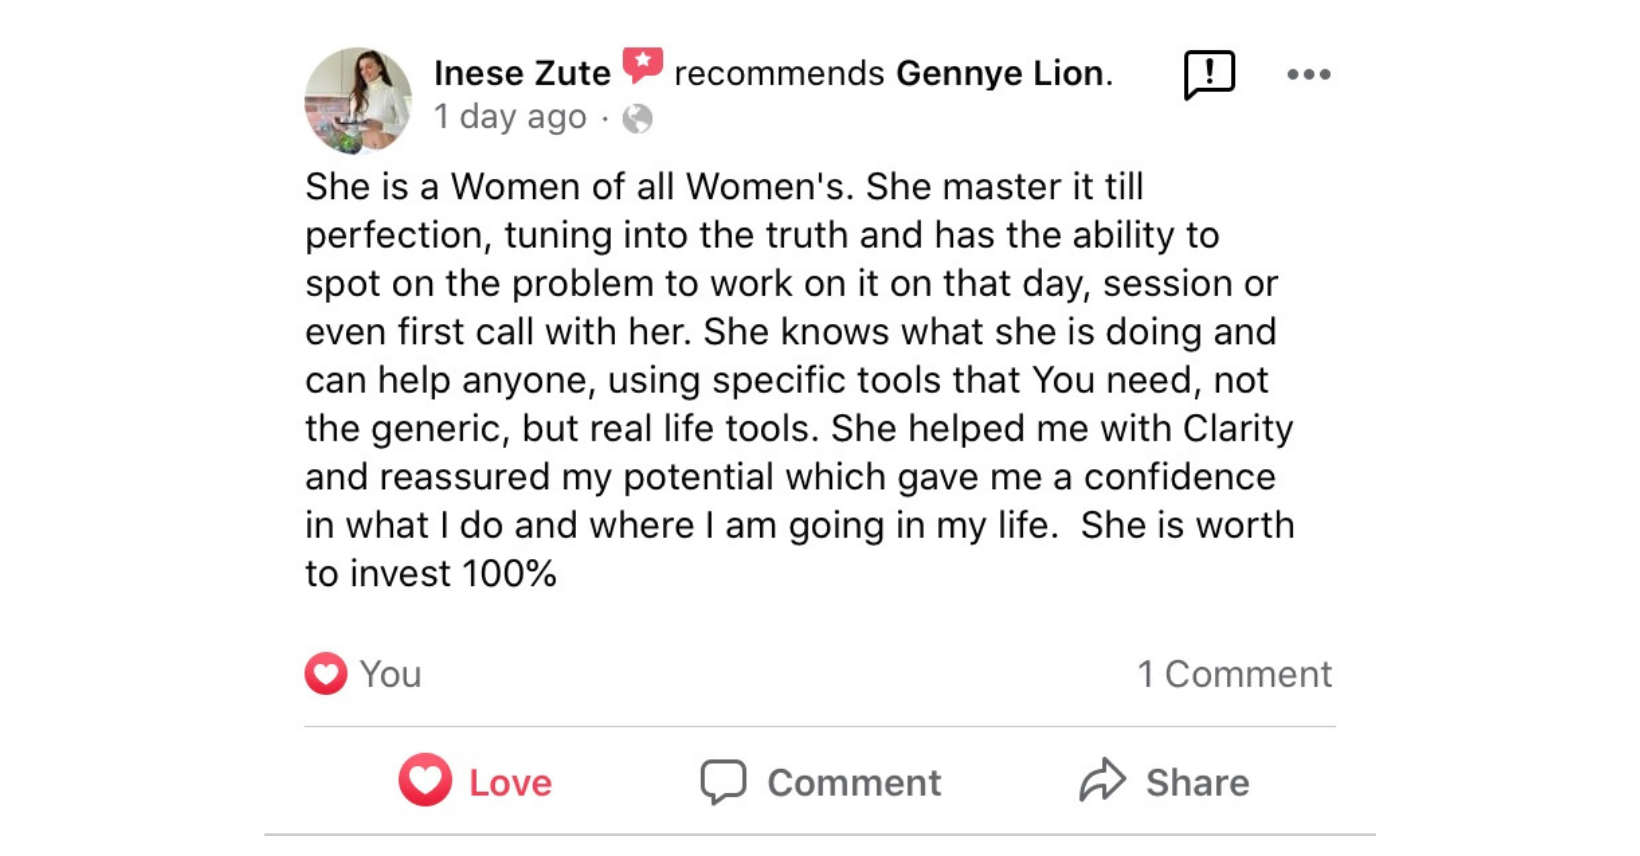Click the "She is worth" review line
This screenshot has height=856, width=1640.
click(1187, 525)
